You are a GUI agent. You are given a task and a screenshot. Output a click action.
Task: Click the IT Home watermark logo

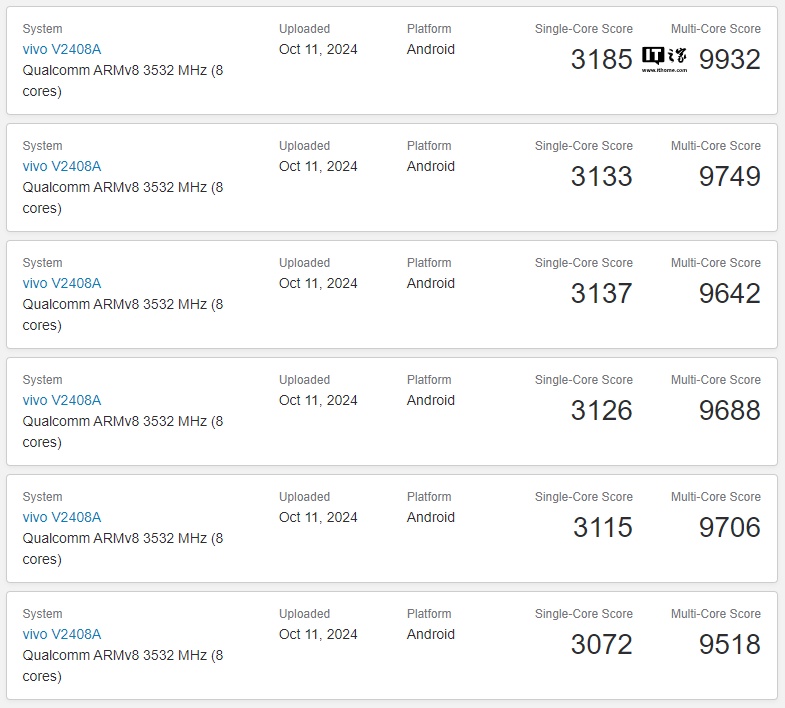(664, 58)
